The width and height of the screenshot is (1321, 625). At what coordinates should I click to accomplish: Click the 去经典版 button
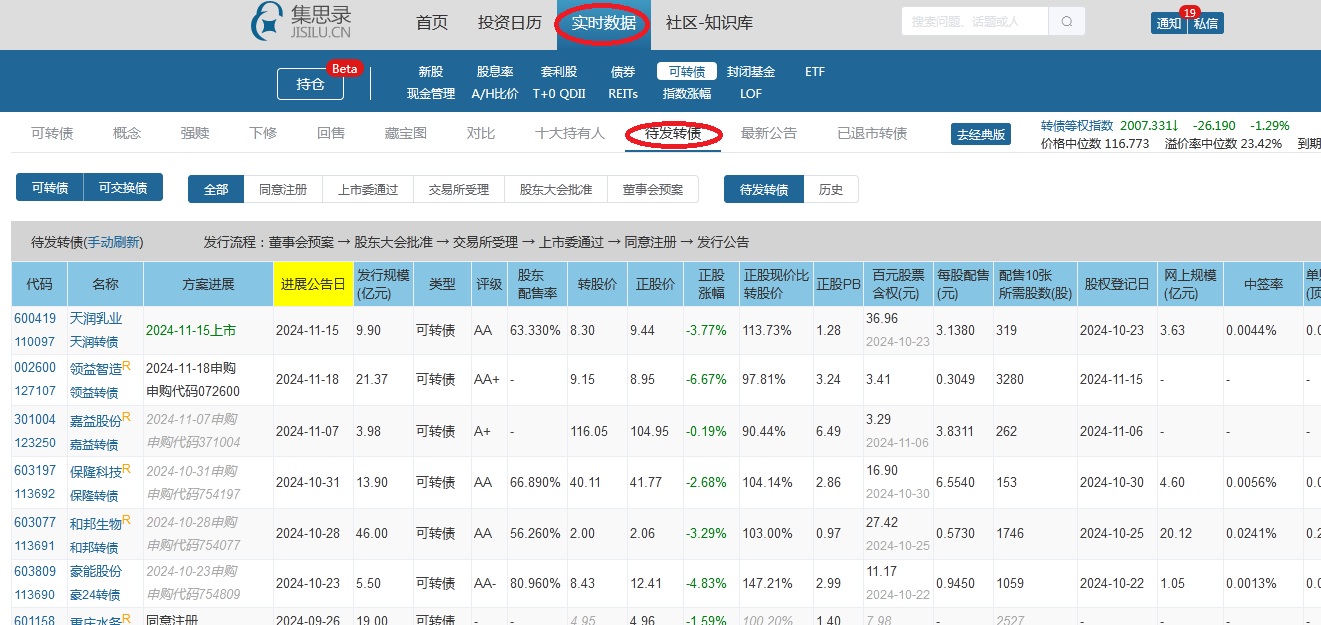pyautogui.click(x=980, y=135)
